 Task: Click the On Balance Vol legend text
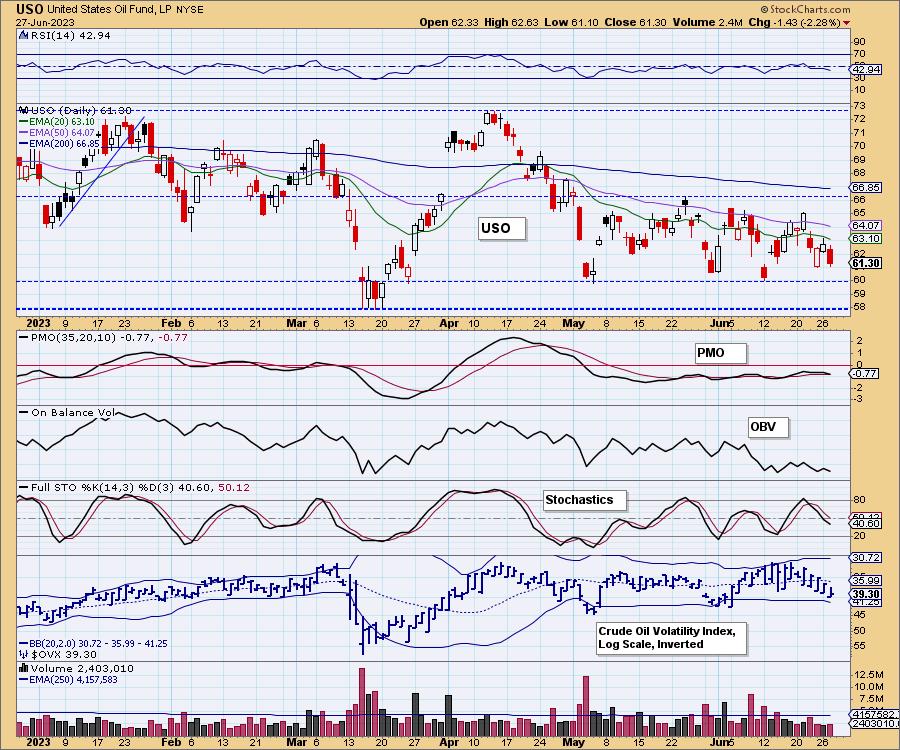coord(73,413)
